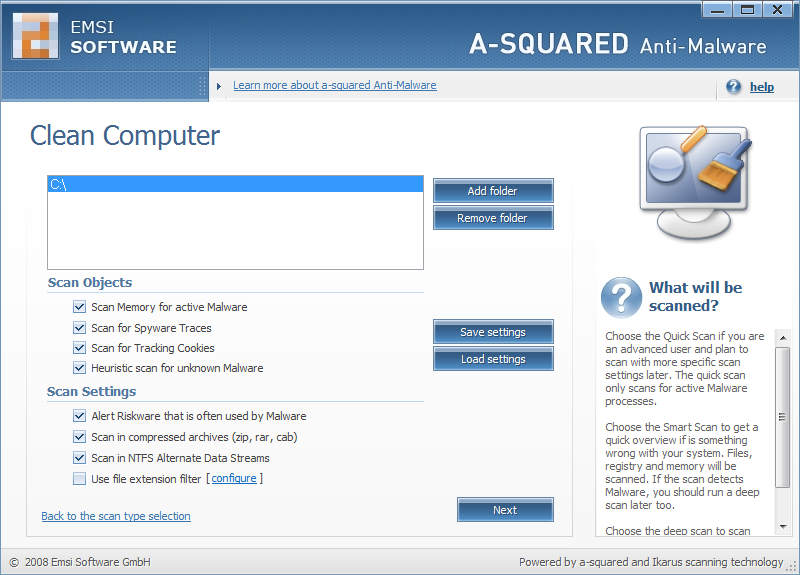Viewport: 800px width, 575px height.
Task: Click the arrow beside Learn more link
Action: click(x=219, y=86)
